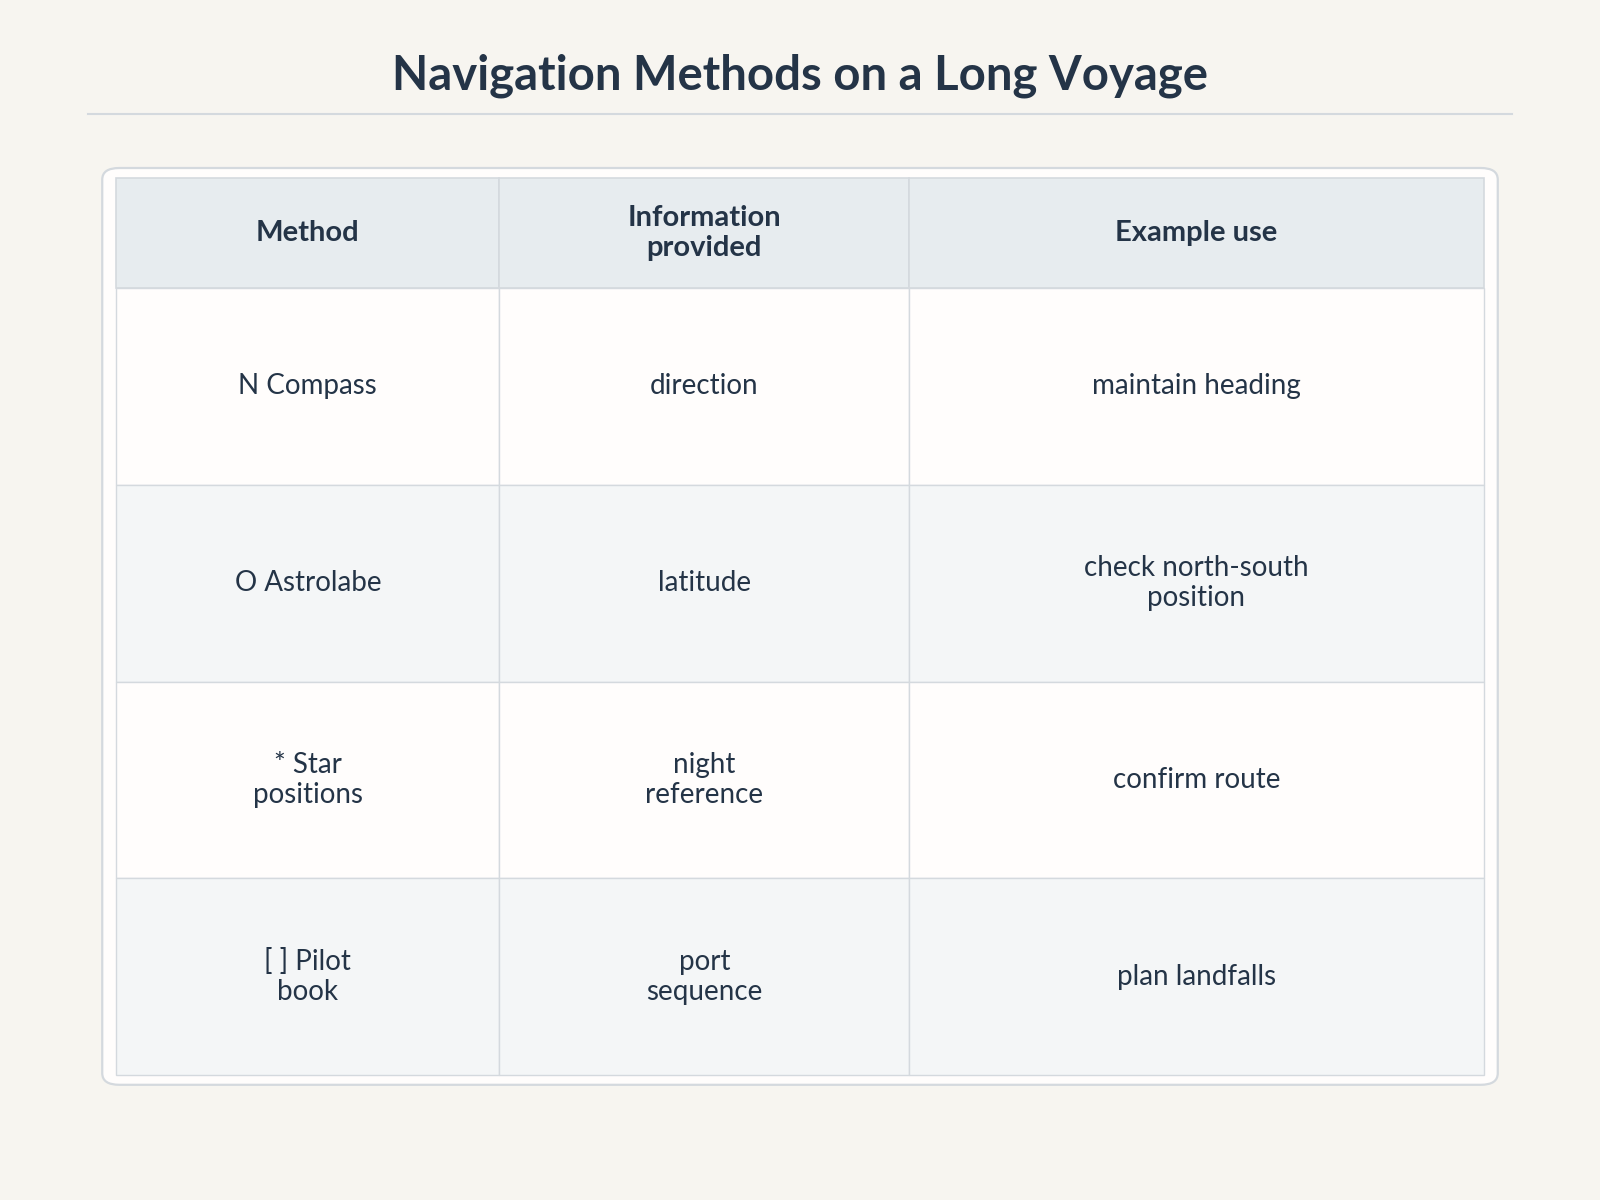Image resolution: width=1600 pixels, height=1200 pixels.
Task: Click the Pilot book cell
Action: tap(308, 977)
